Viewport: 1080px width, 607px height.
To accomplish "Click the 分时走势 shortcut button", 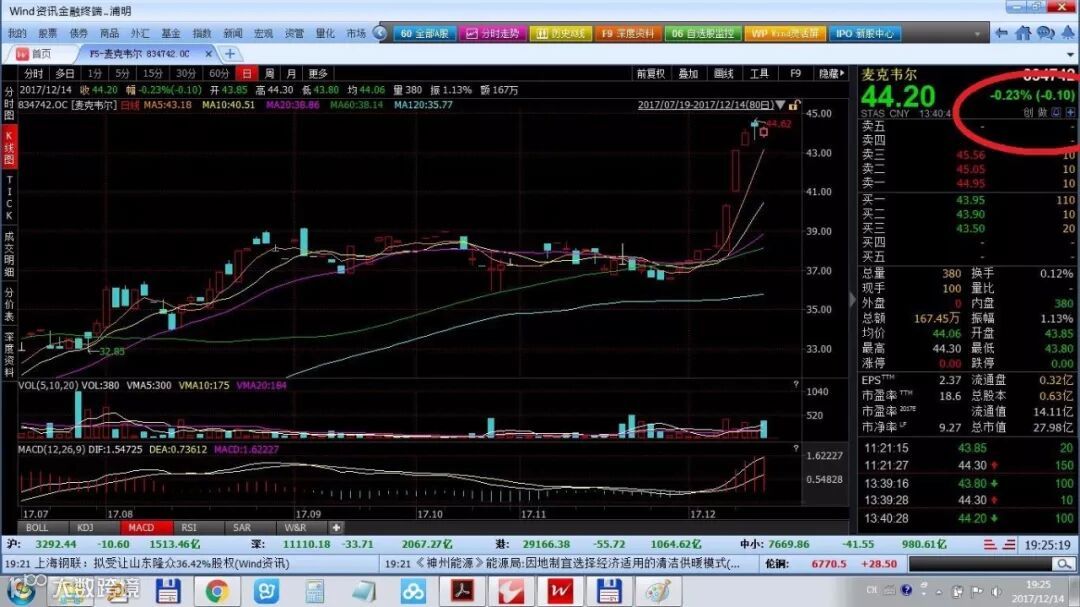I will click(x=492, y=34).
